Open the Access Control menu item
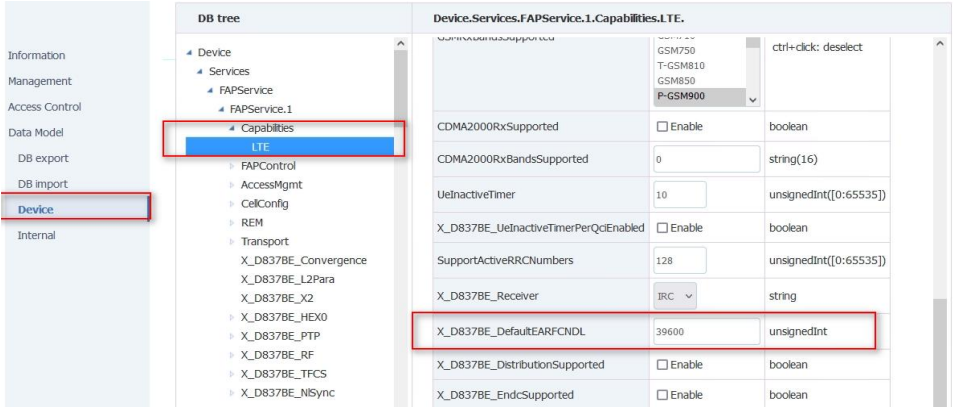This screenshot has width=955, height=416. click(44, 106)
